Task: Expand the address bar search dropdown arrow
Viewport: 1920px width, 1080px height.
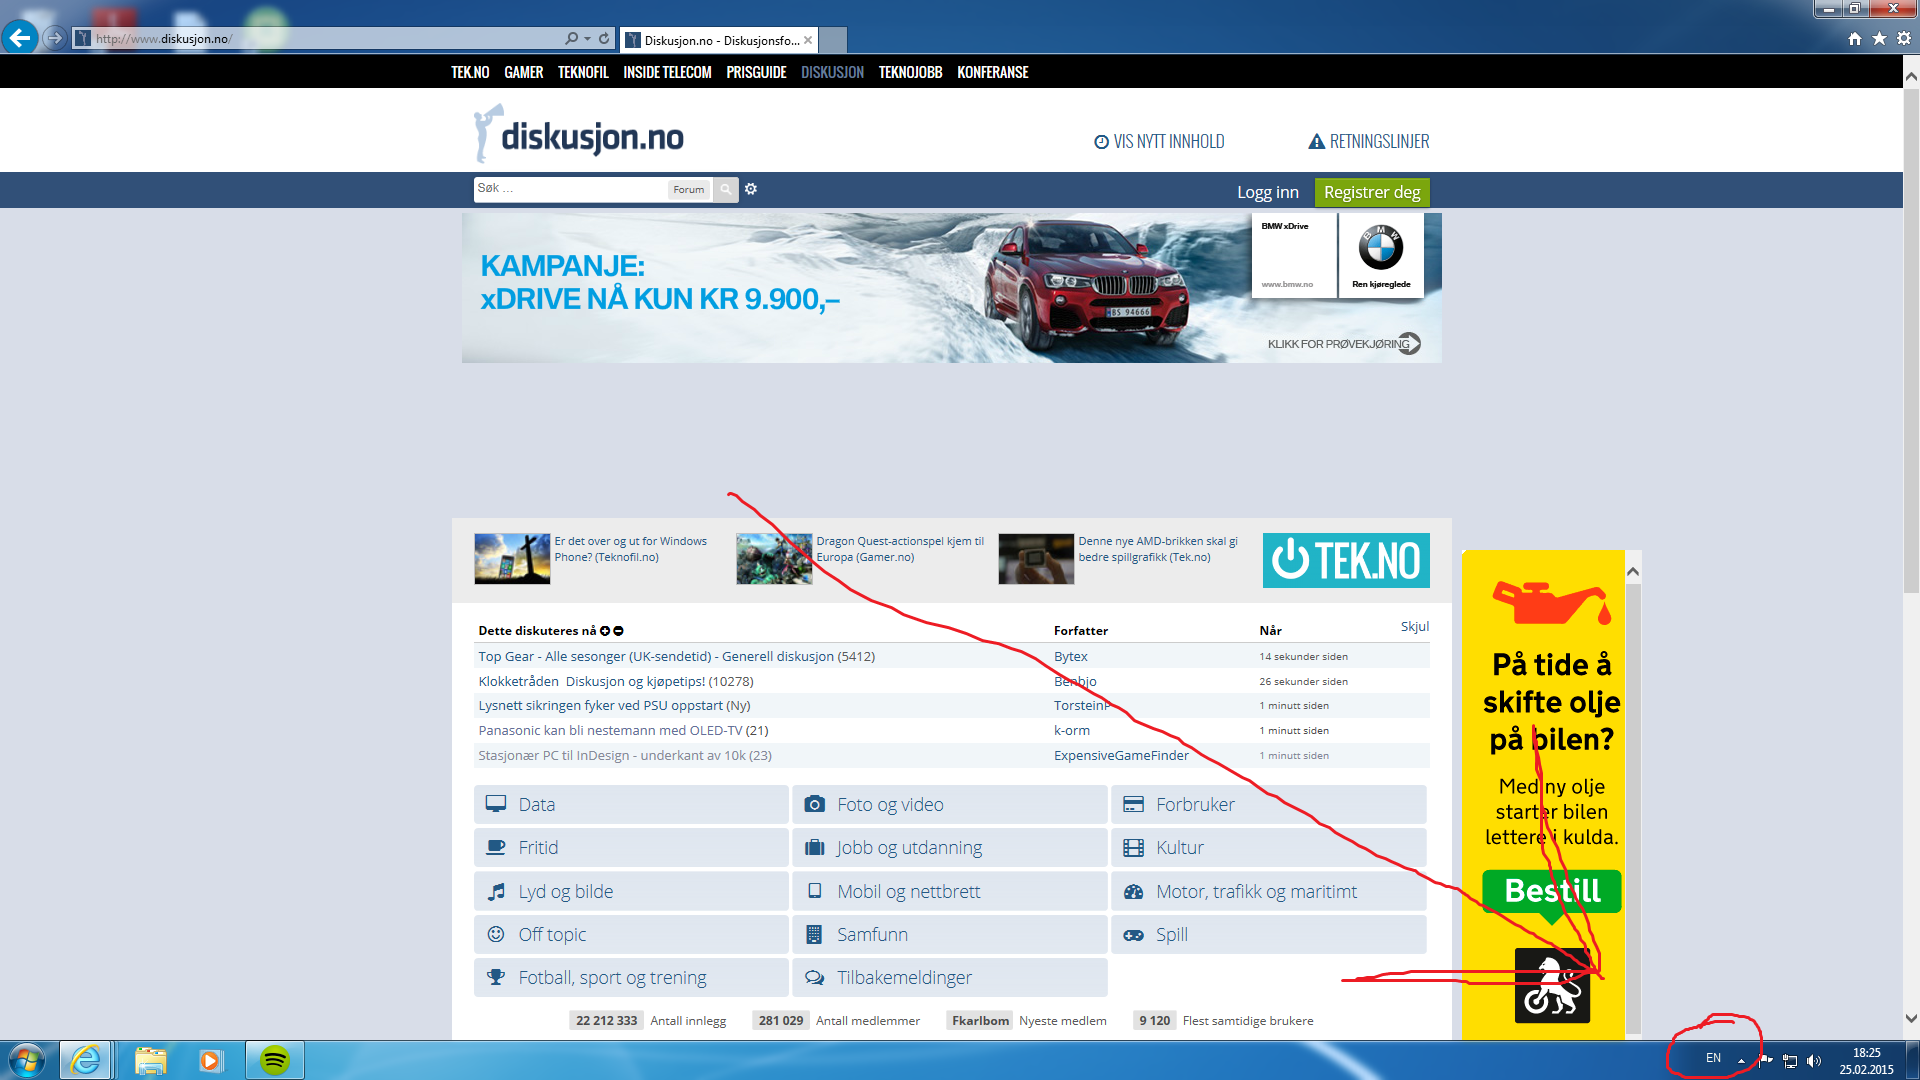Action: tap(587, 39)
